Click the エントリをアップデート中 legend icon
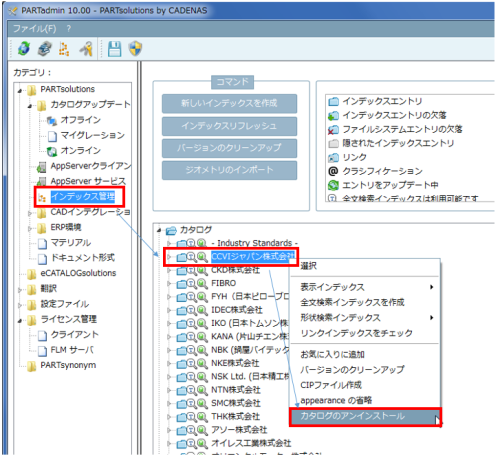Screen dimensions: 500x456 (x=333, y=185)
